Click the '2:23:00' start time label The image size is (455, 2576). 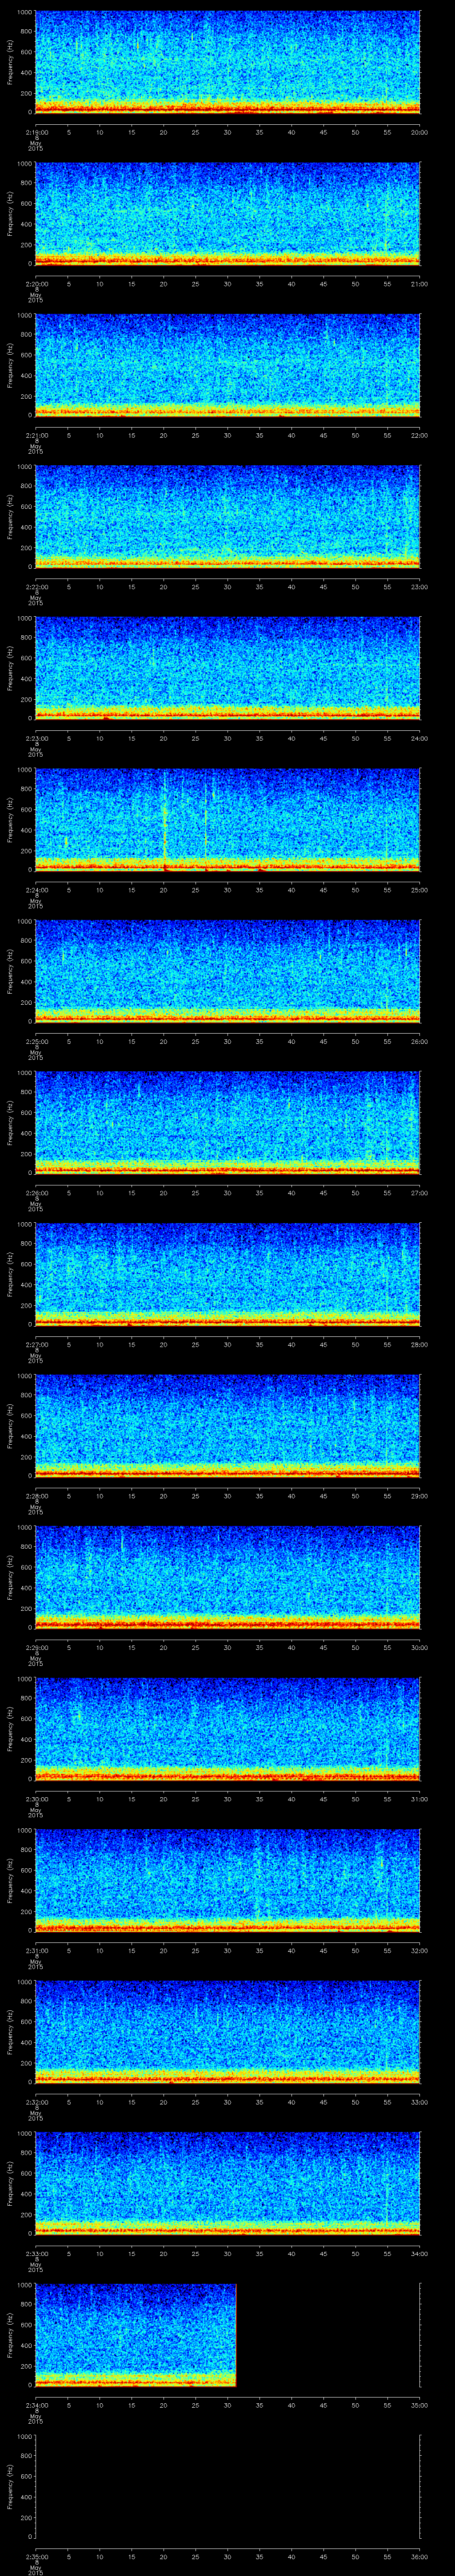[36, 738]
